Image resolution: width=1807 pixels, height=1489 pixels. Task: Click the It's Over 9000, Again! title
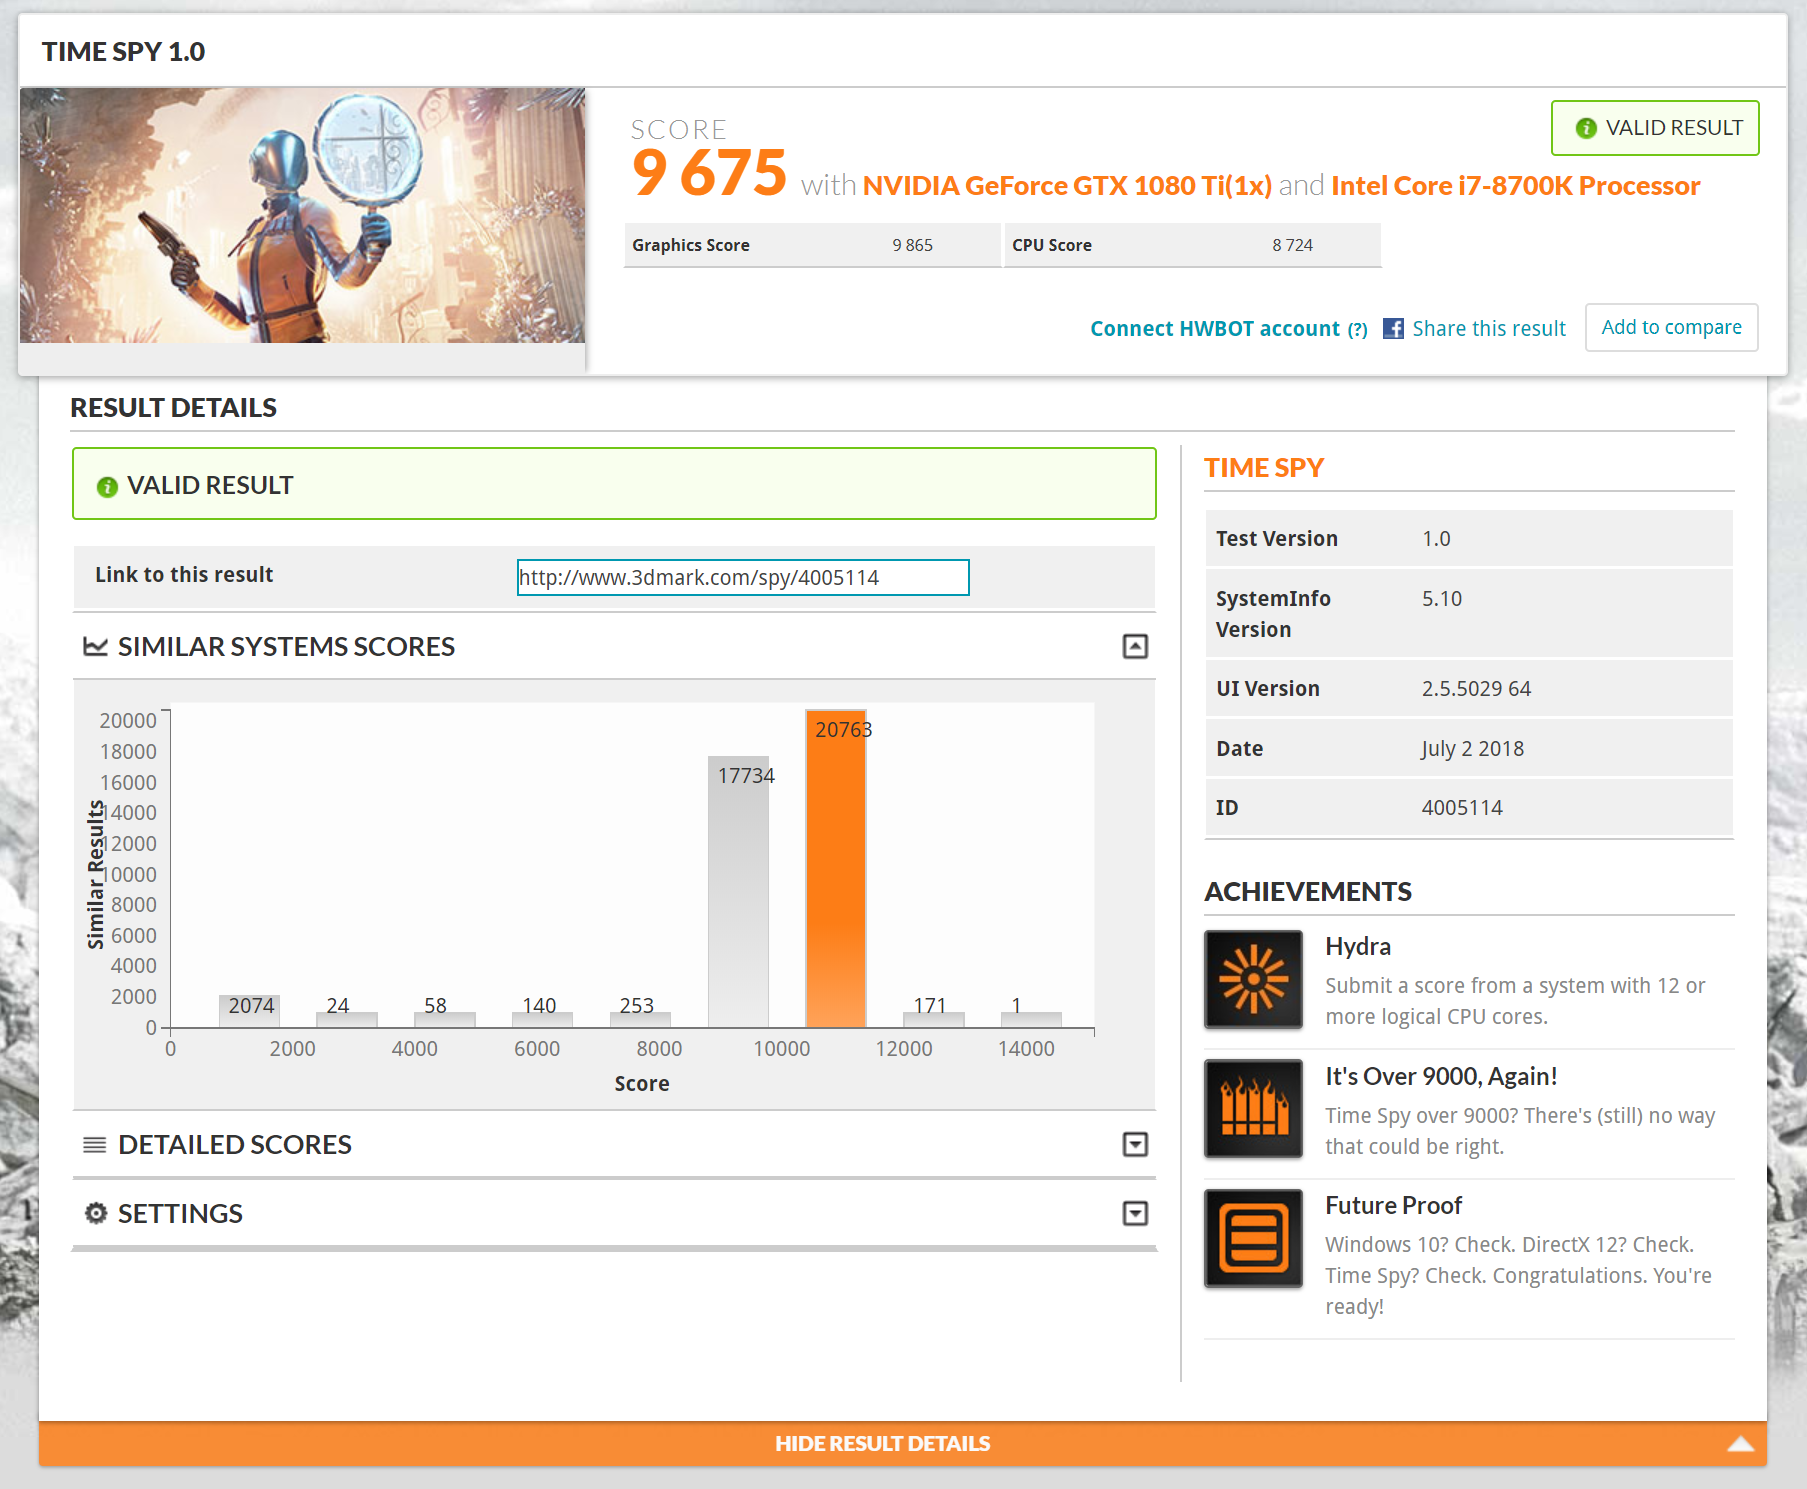pyautogui.click(x=1441, y=1076)
